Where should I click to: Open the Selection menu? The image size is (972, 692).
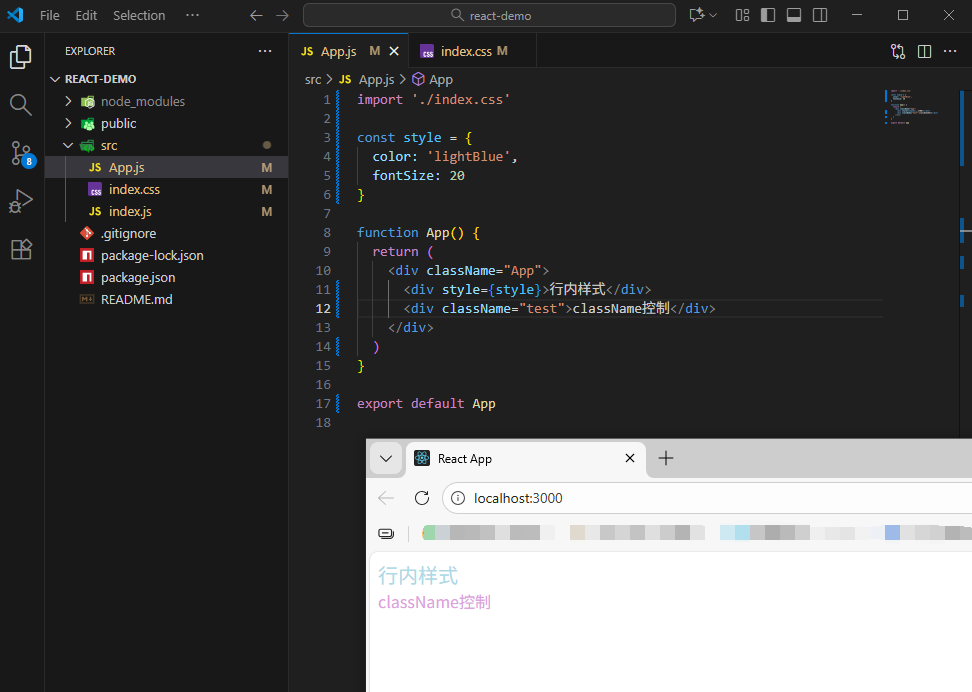coord(139,15)
